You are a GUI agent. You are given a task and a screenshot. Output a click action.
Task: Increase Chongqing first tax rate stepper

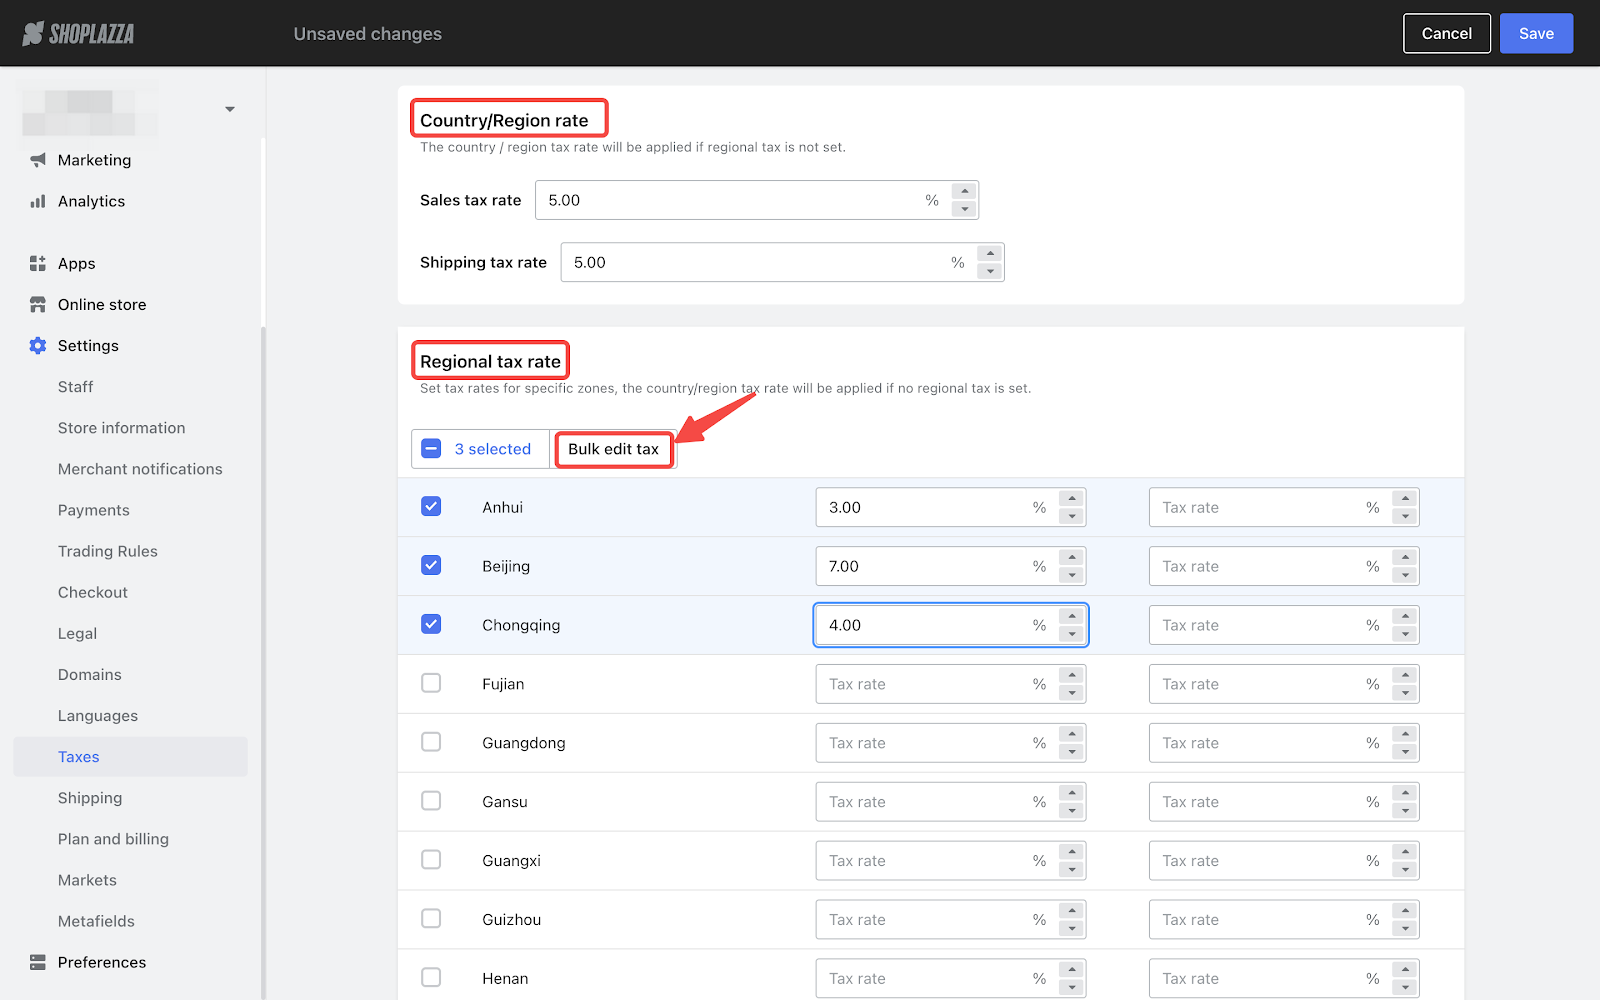coord(1072,616)
